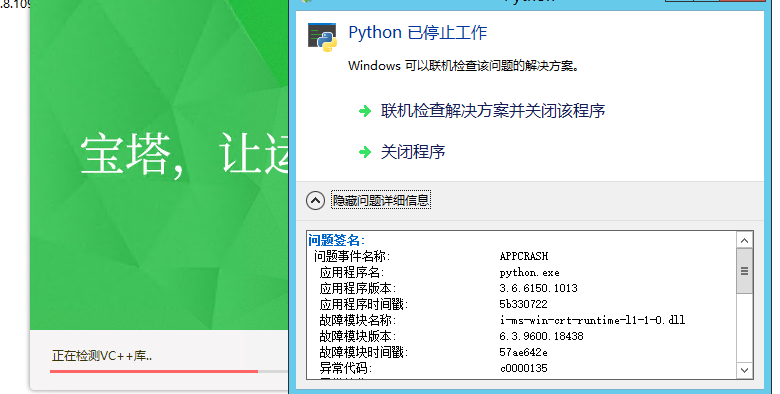Click the 问题签名: heading

(336, 240)
